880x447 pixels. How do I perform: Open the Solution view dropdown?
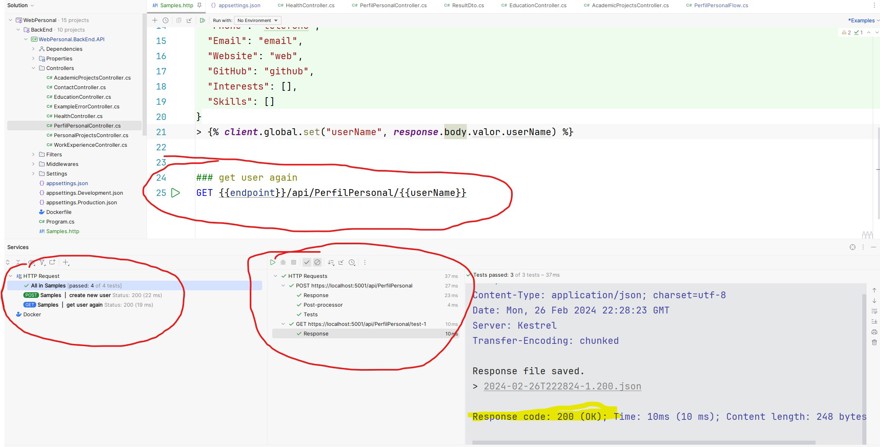(20, 5)
